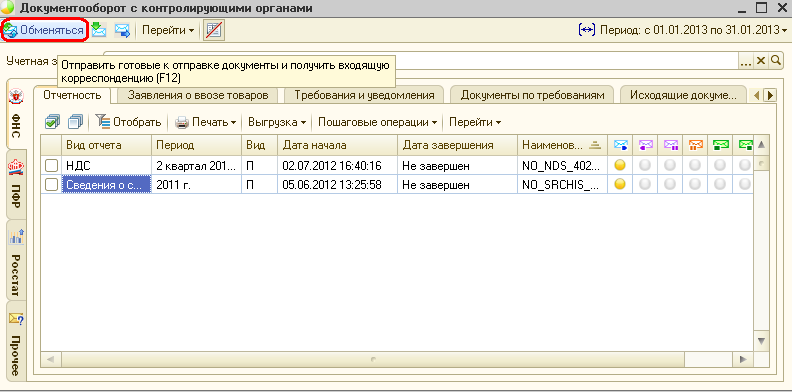Click the check-all checkboxes icon
The height and width of the screenshot is (392, 792).
click(x=52, y=122)
